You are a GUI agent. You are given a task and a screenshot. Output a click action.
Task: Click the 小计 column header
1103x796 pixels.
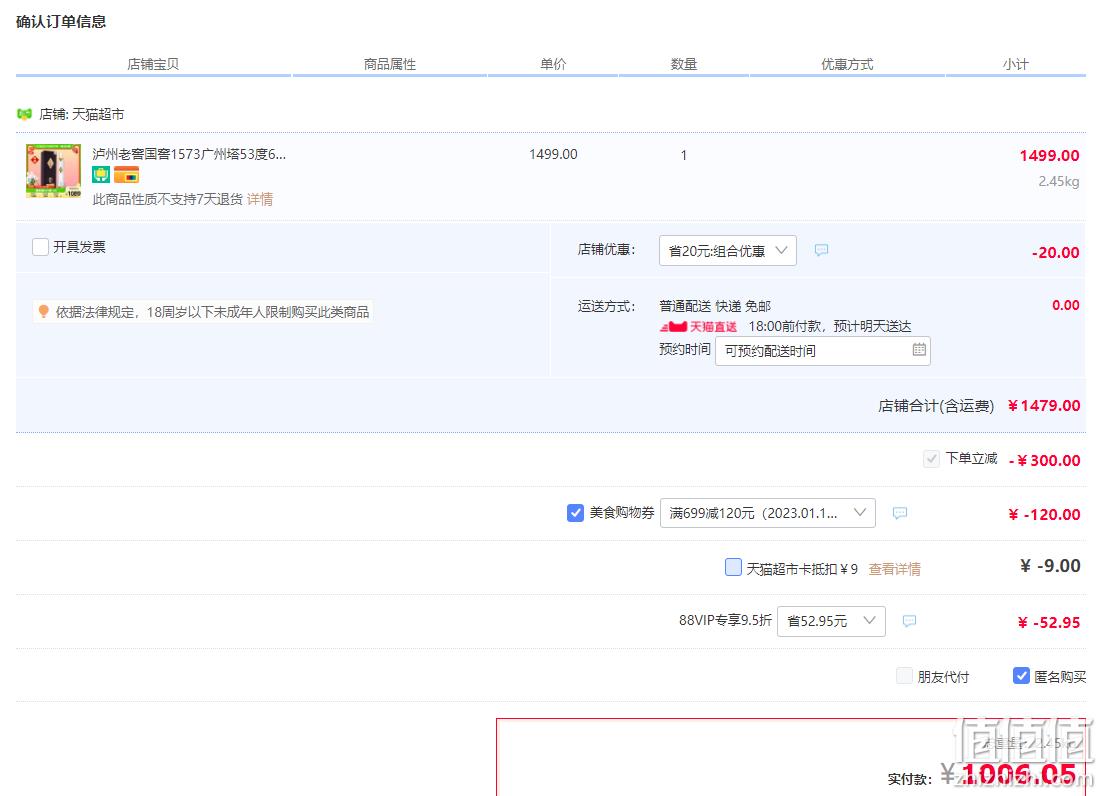pos(1015,64)
